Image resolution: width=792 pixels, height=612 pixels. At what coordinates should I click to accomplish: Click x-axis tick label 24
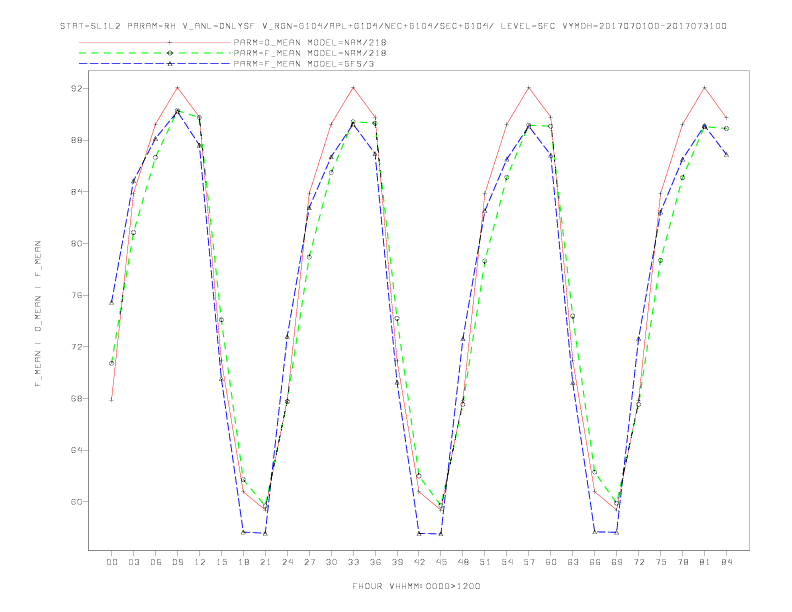click(287, 562)
